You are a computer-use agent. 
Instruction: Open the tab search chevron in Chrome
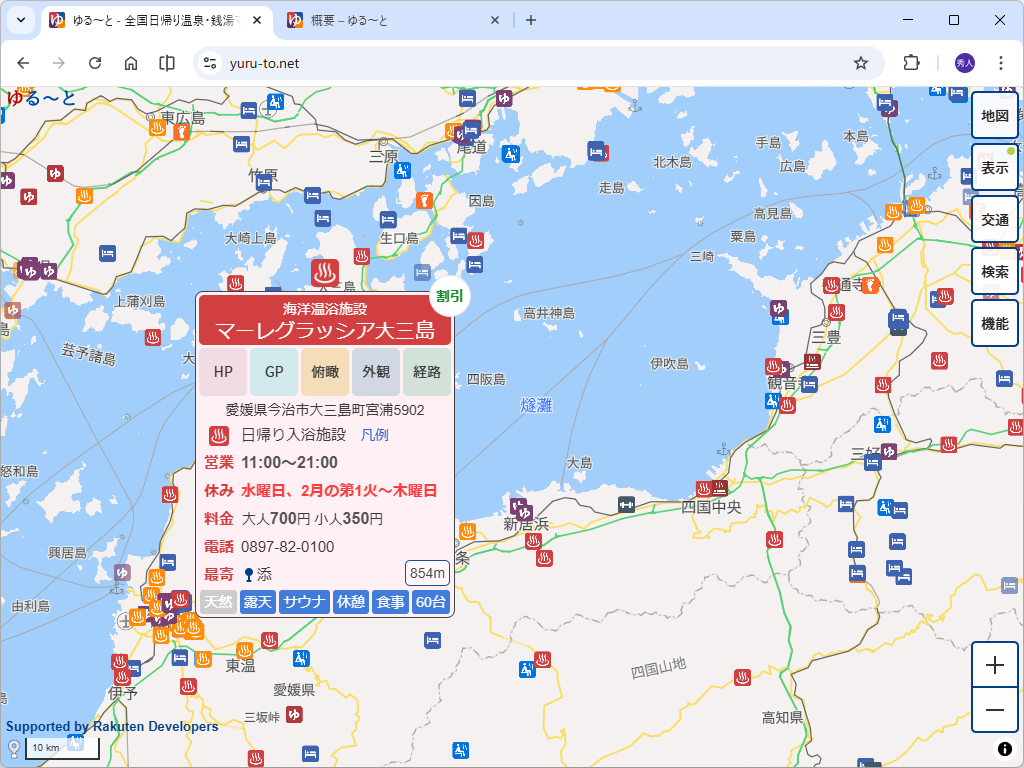click(20, 20)
